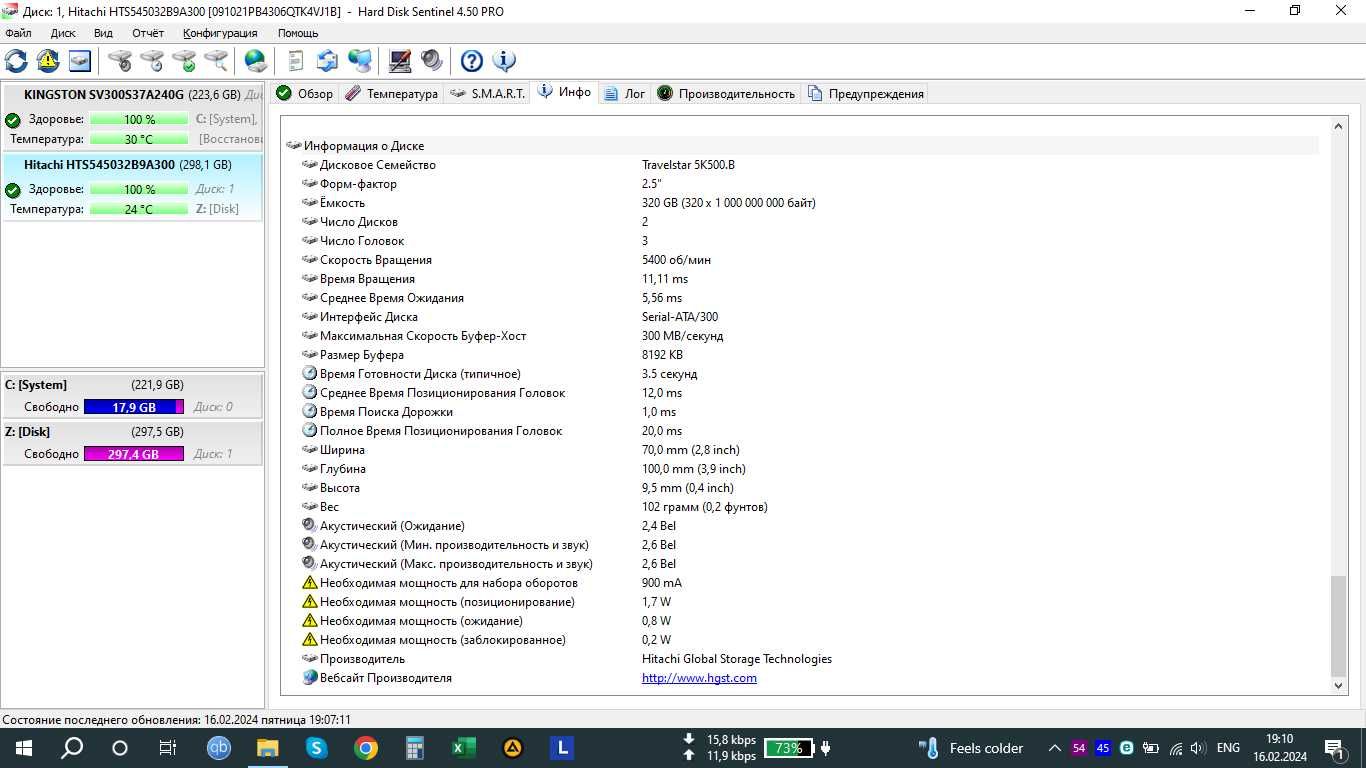
Task: Click the send report mail icon with arrows
Action: click(x=327, y=61)
